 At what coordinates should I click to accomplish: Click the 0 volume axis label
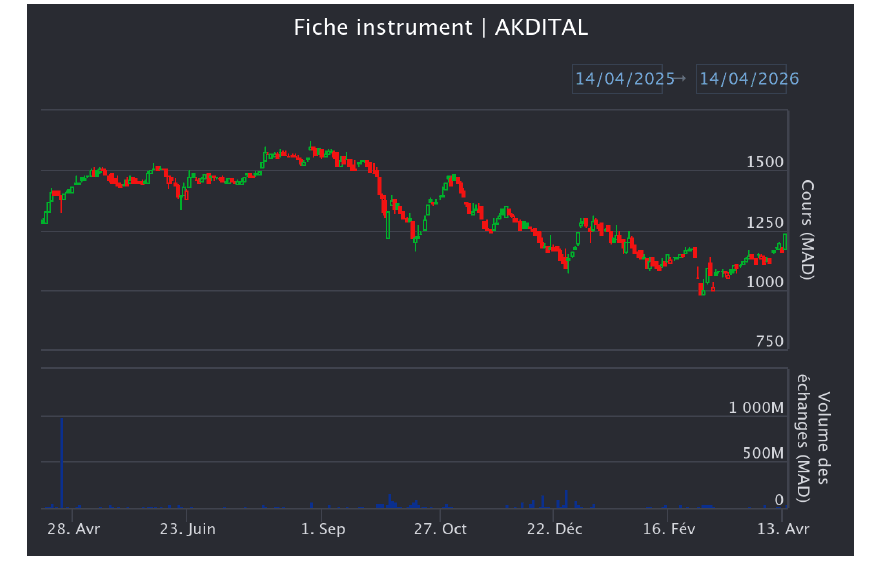779,499
